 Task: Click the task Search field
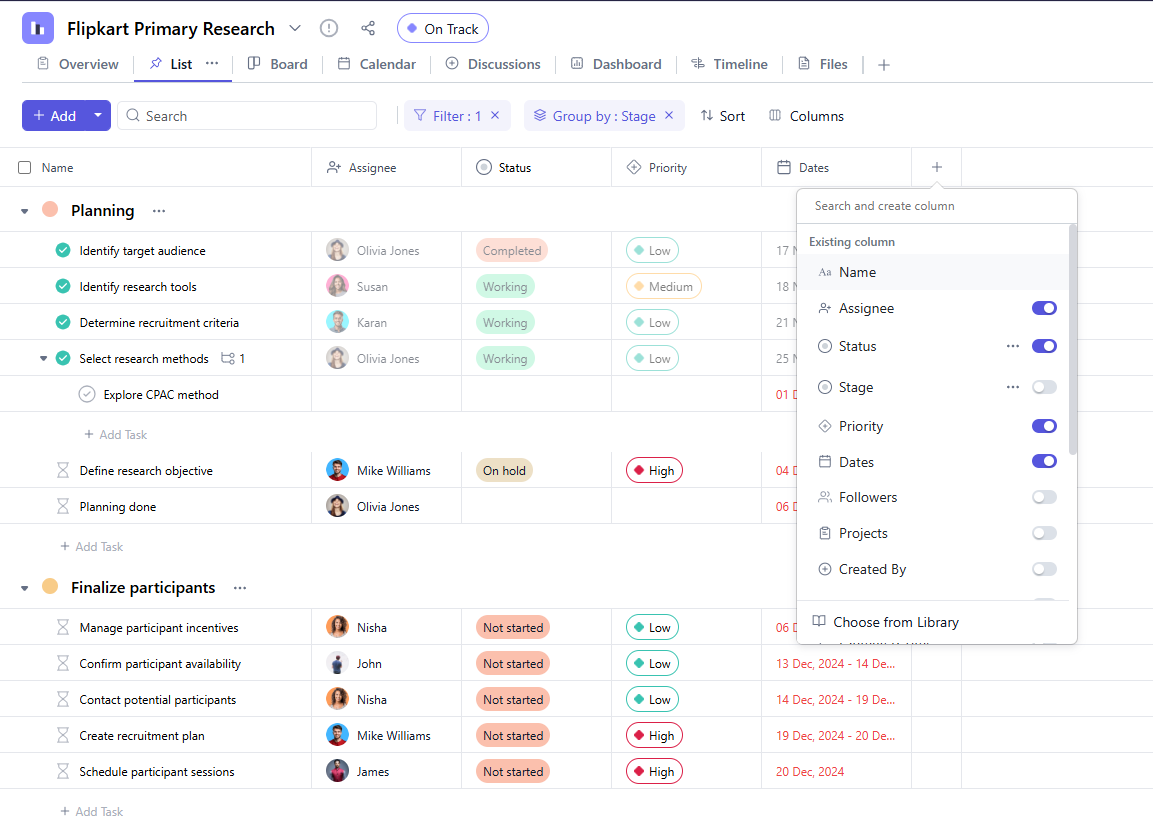tap(247, 115)
